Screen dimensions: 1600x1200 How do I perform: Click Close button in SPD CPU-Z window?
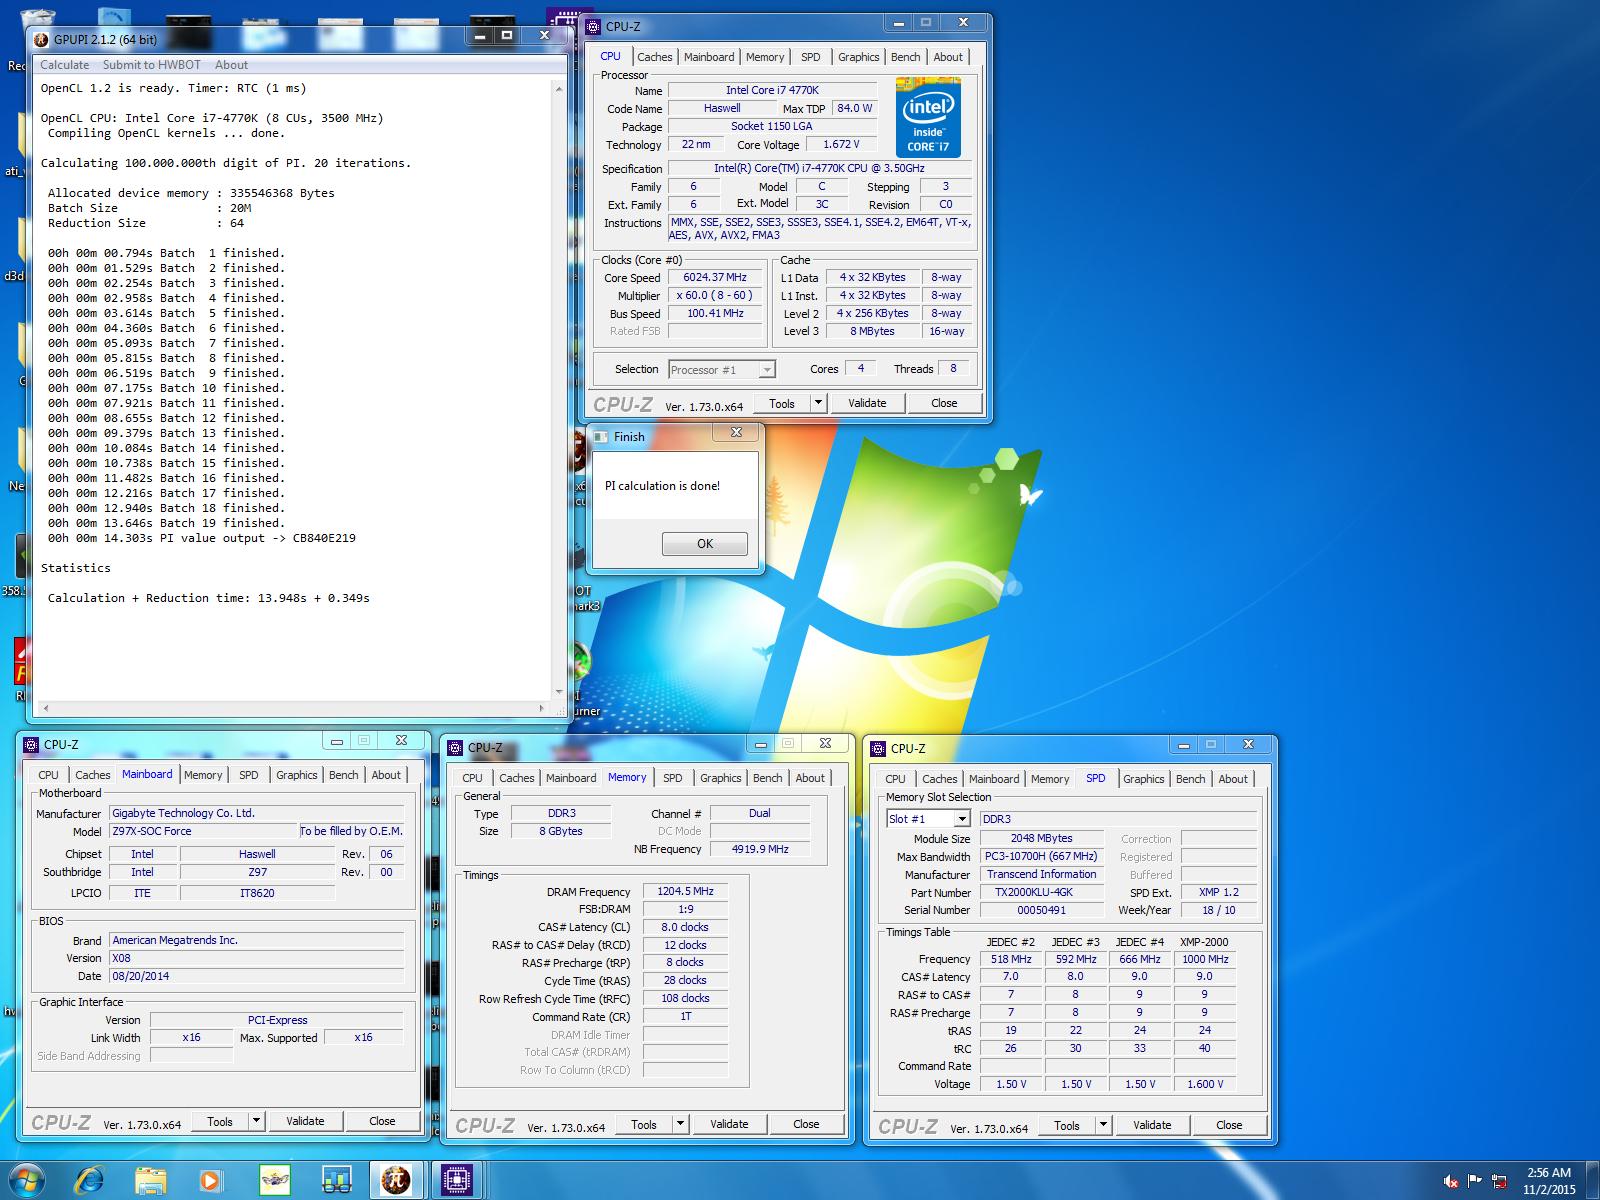point(1229,1125)
